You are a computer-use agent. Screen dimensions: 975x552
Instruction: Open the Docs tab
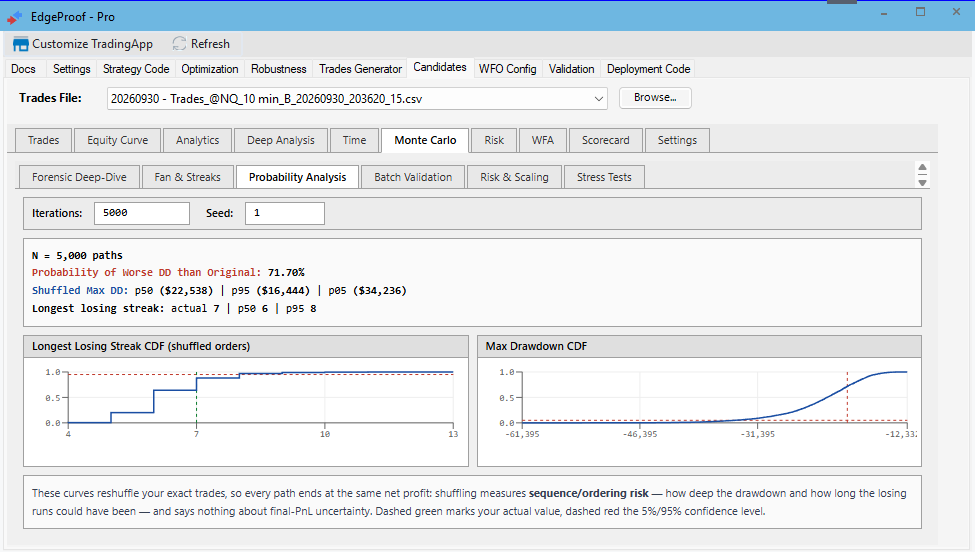[x=24, y=69]
